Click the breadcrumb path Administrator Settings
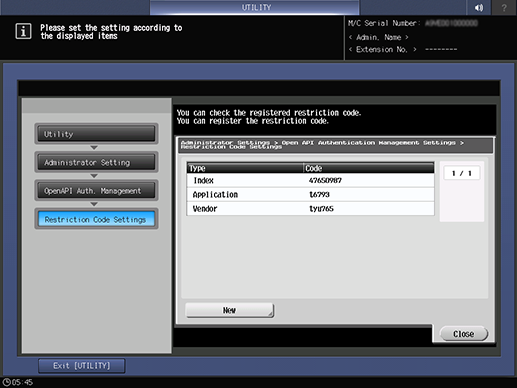517x388 pixels. click(225, 143)
